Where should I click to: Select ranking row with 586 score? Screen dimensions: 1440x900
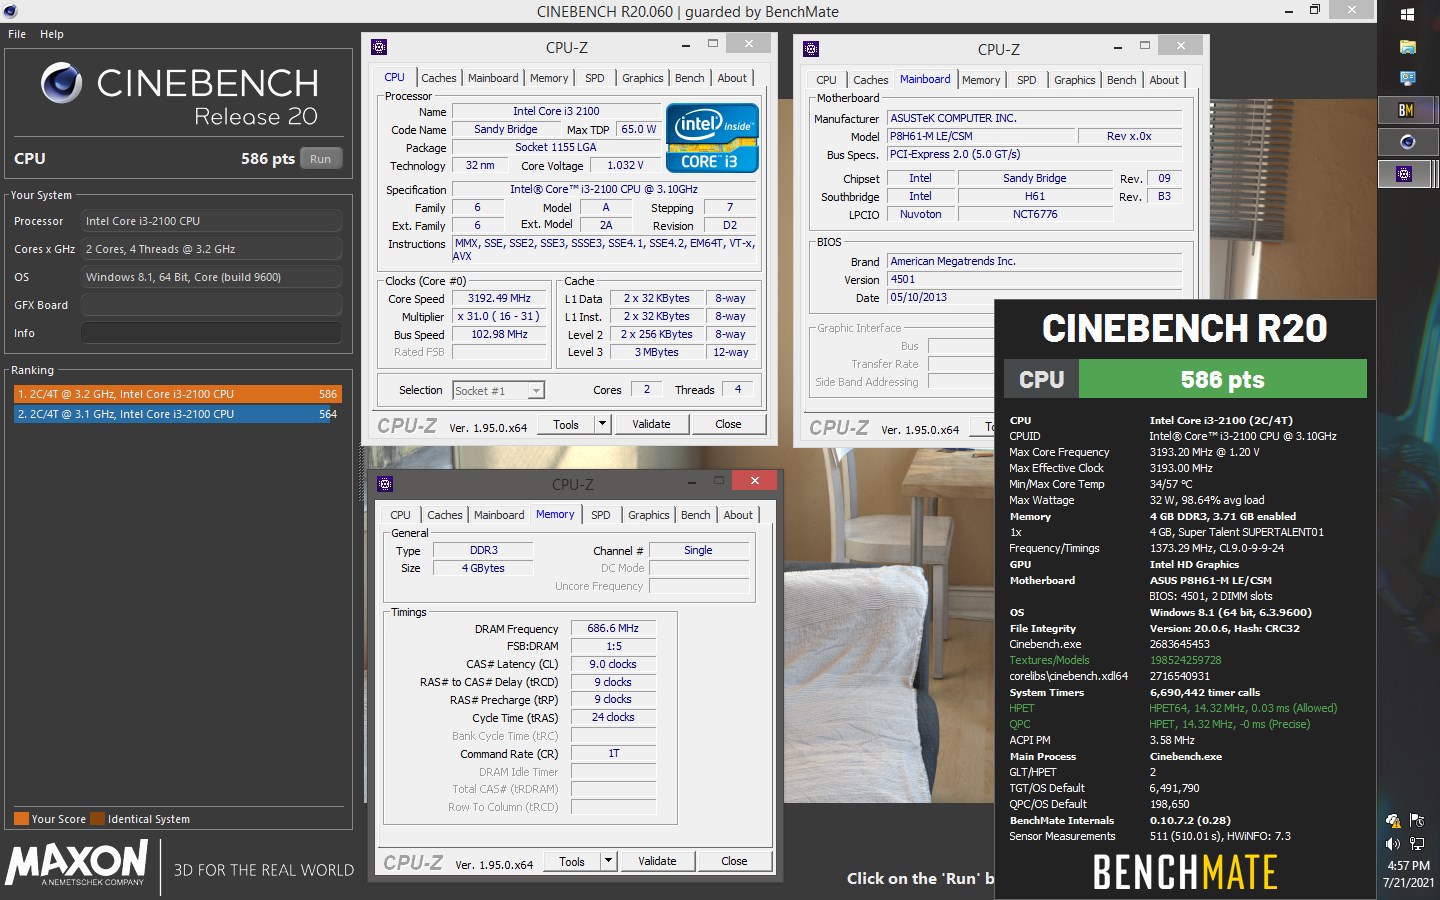(x=177, y=394)
